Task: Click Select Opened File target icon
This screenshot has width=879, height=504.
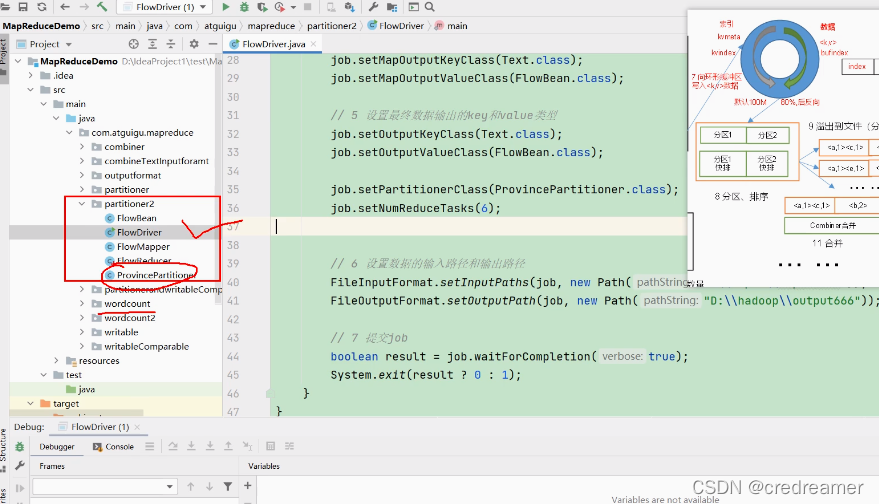Action: coord(133,44)
